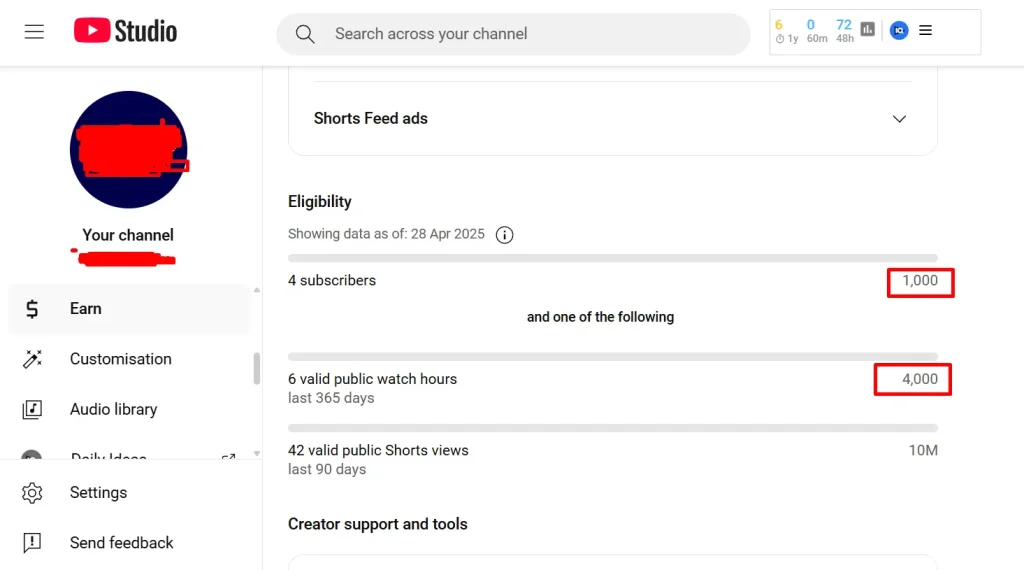Open Daily Ideas external link icon

228,457
